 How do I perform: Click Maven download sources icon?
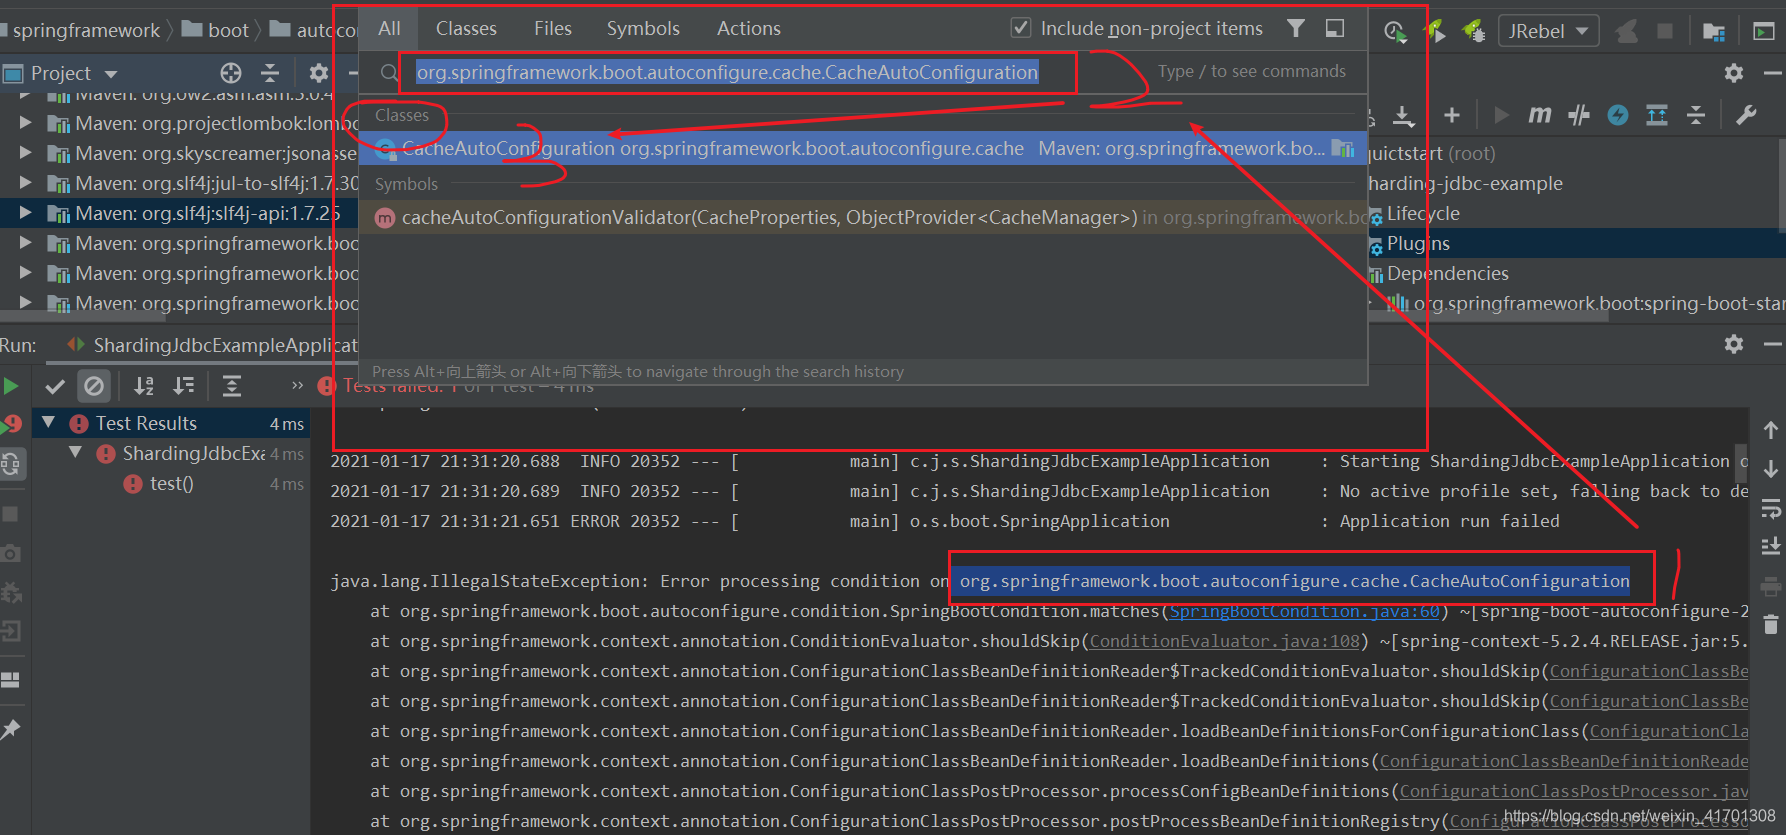(1404, 116)
